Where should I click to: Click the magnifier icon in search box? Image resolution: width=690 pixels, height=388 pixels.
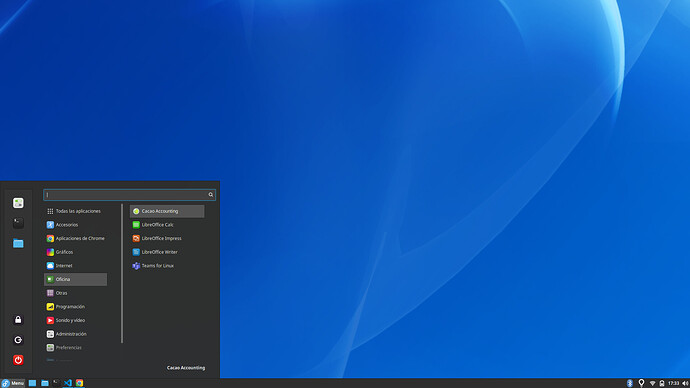(x=211, y=195)
